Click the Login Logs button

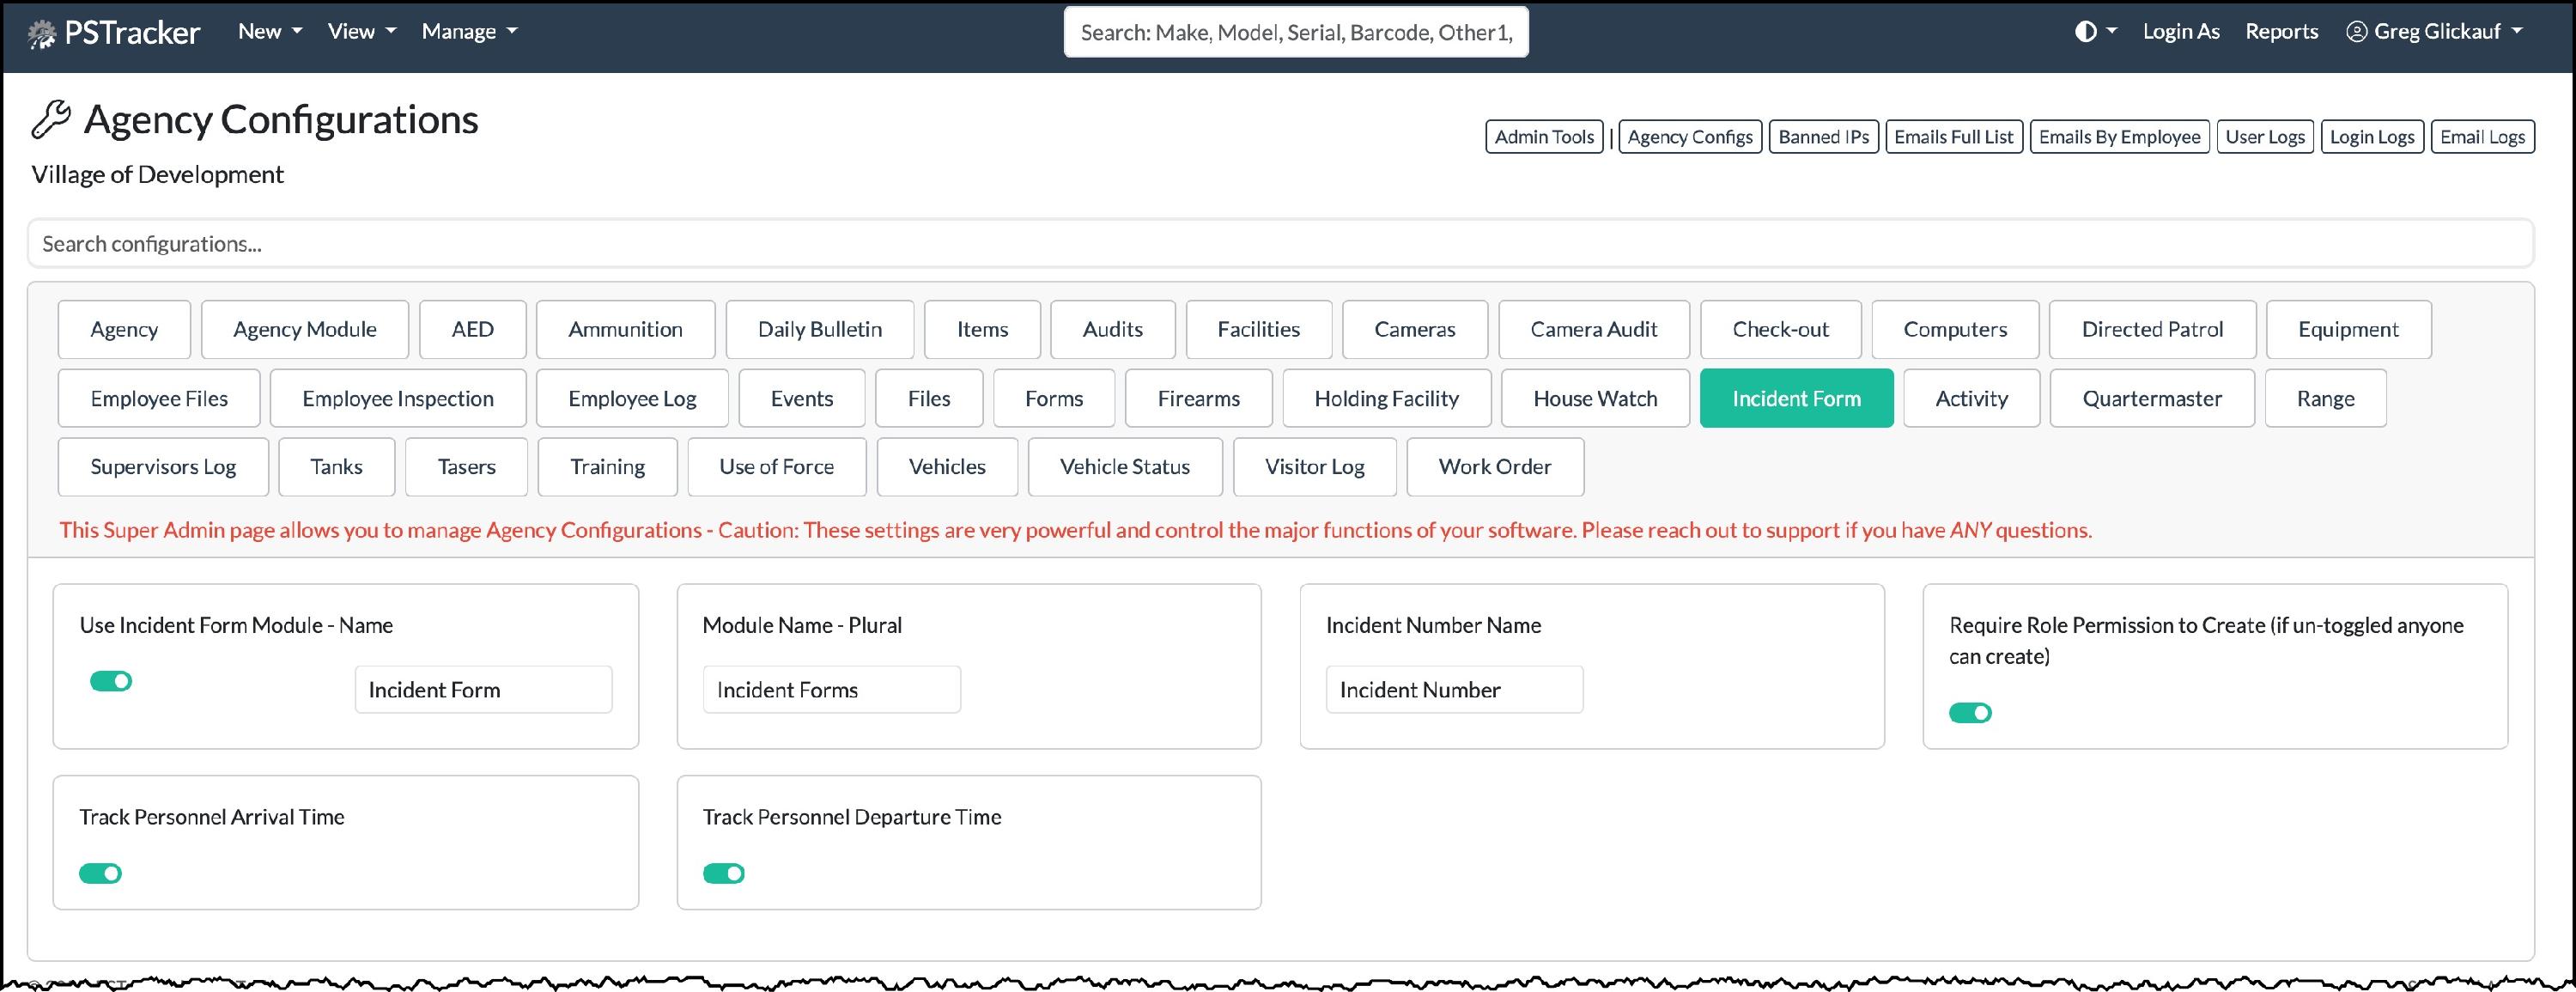(x=2372, y=137)
